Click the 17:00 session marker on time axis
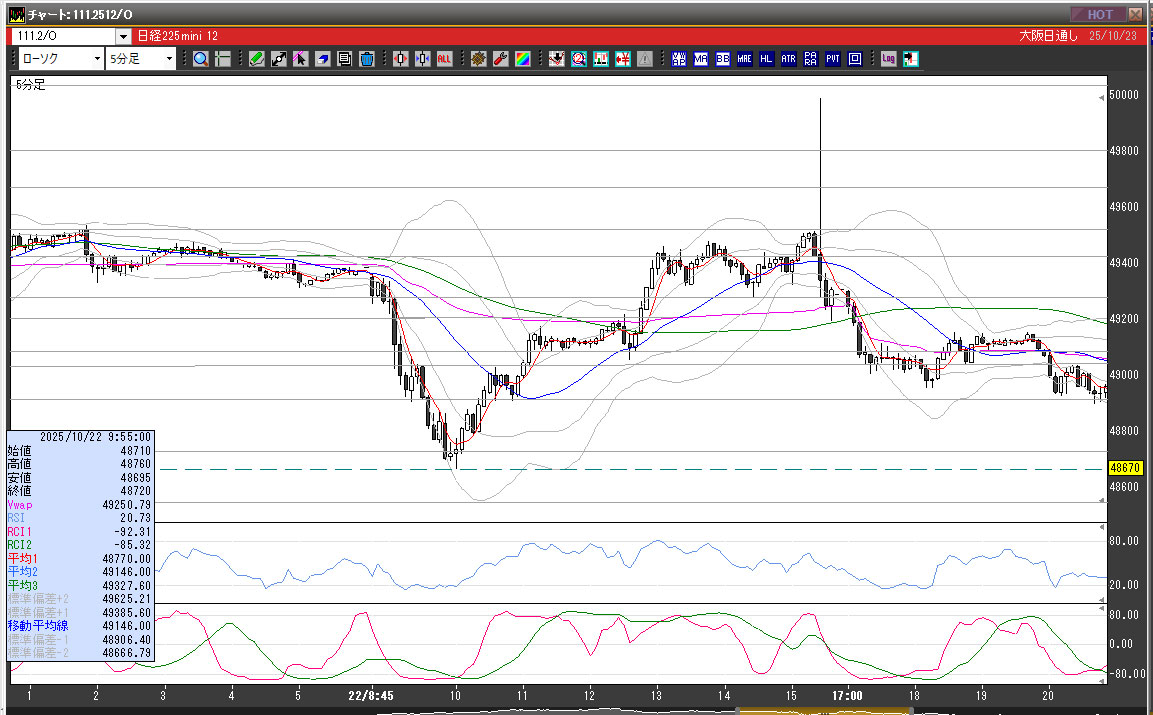The image size is (1153, 715). tap(847, 694)
